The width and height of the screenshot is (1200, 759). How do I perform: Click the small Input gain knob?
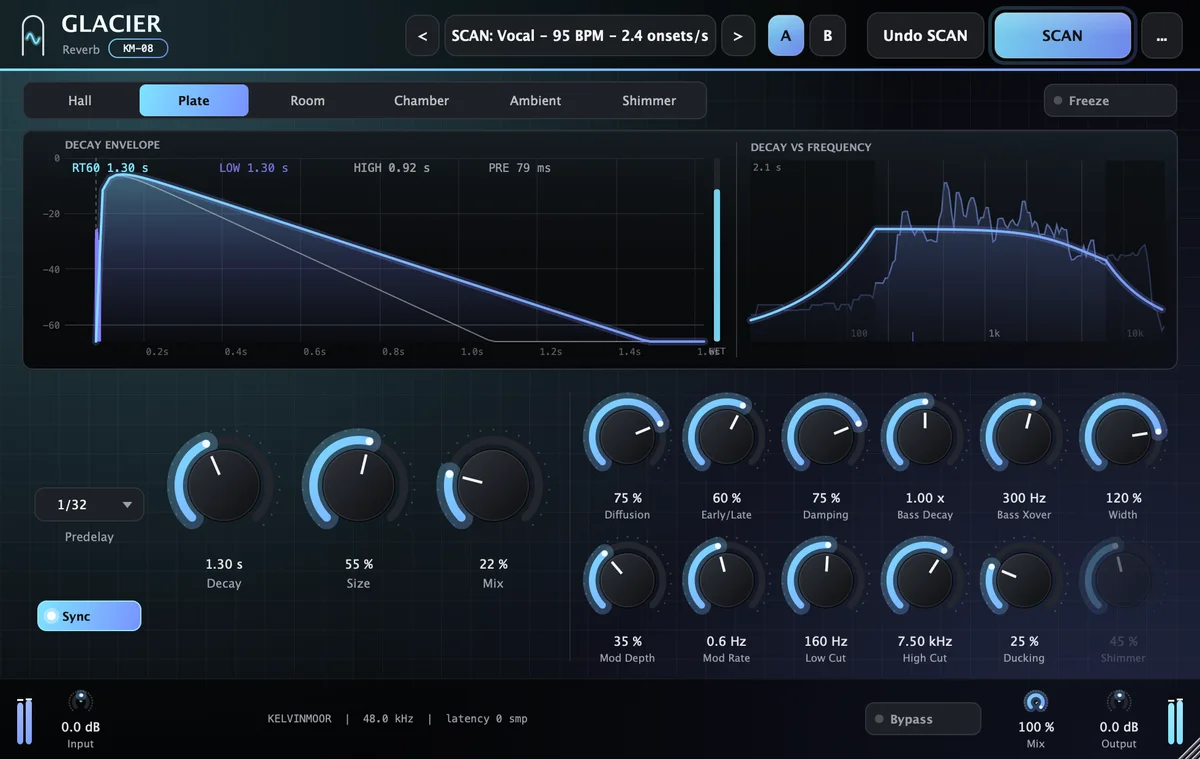(x=80, y=702)
